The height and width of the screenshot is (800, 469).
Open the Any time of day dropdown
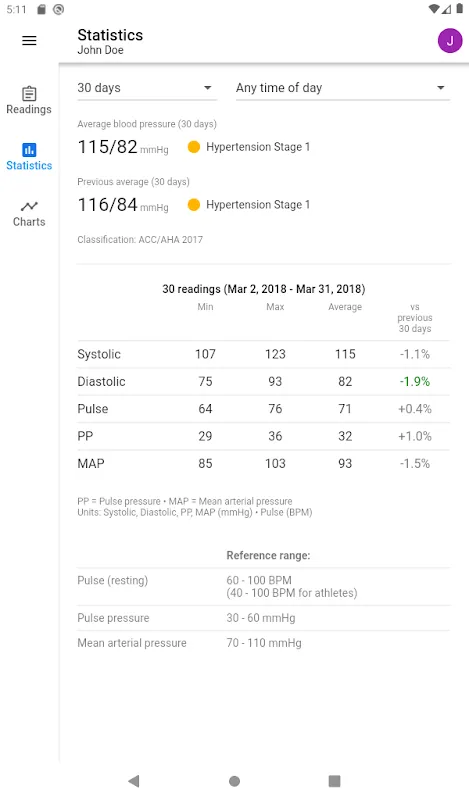click(x=343, y=88)
